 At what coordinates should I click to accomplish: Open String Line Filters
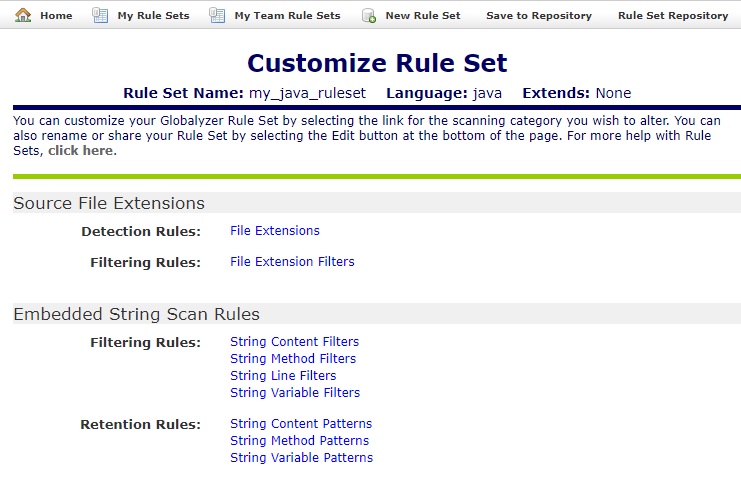point(283,376)
